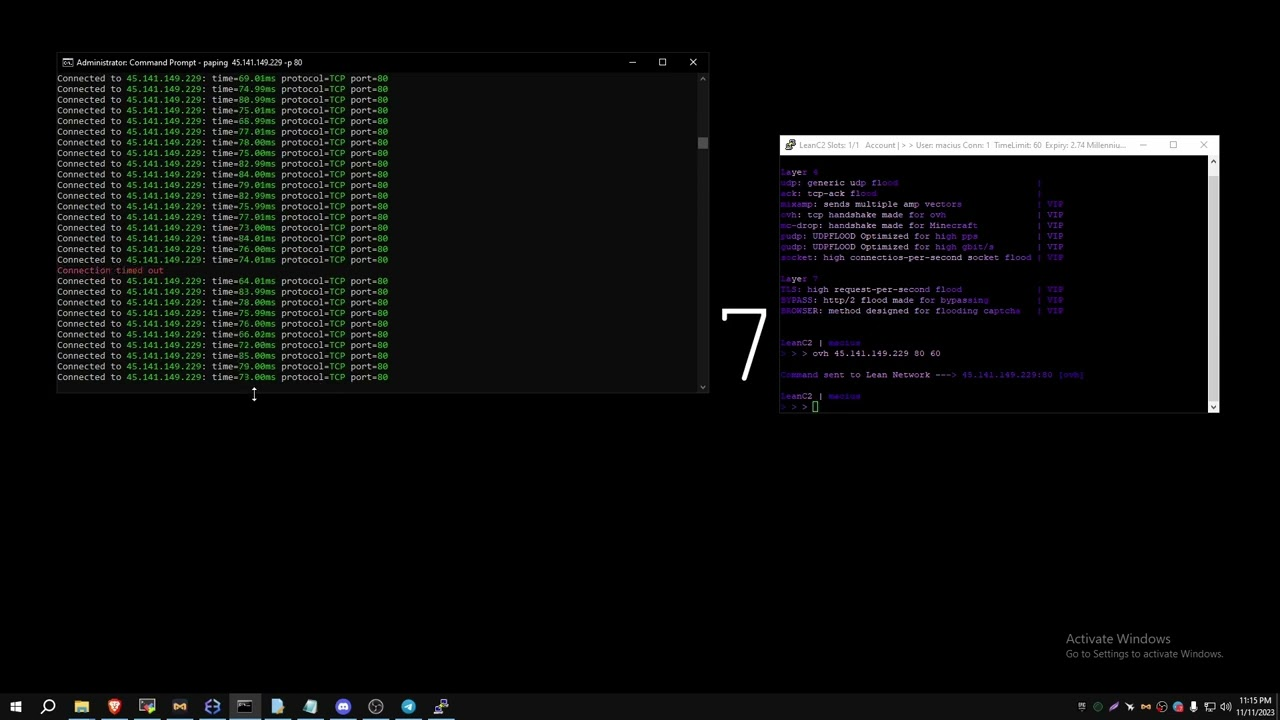Open the Windows Start menu
The height and width of the screenshot is (720, 1280).
[x=16, y=707]
